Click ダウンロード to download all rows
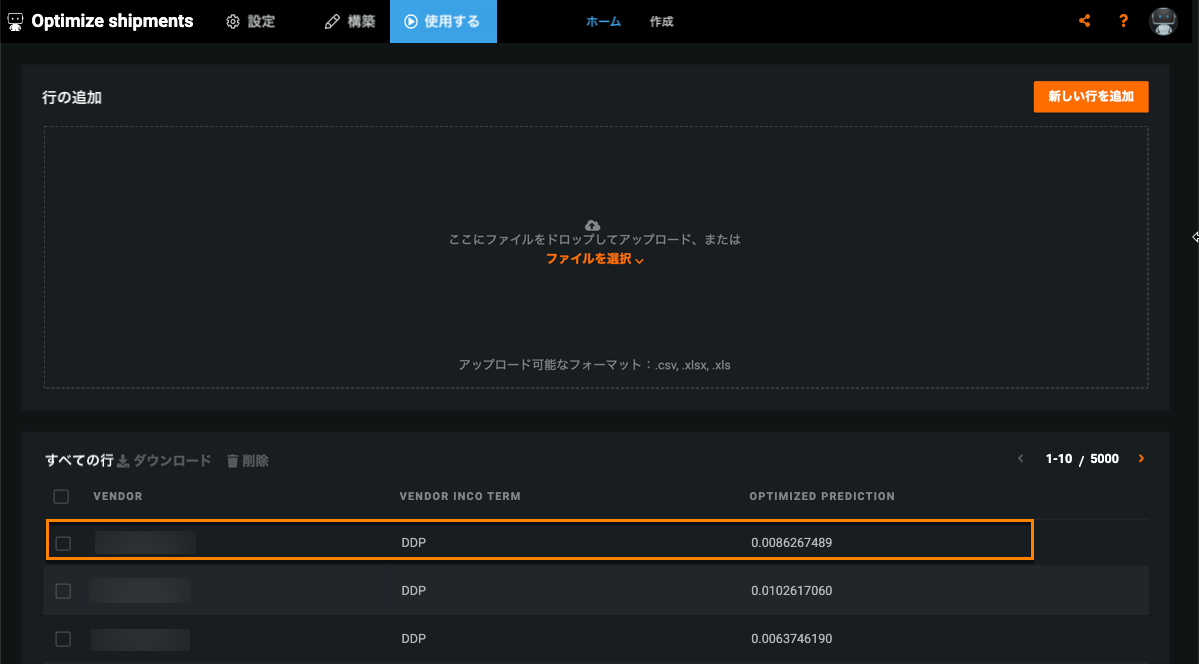 point(164,461)
